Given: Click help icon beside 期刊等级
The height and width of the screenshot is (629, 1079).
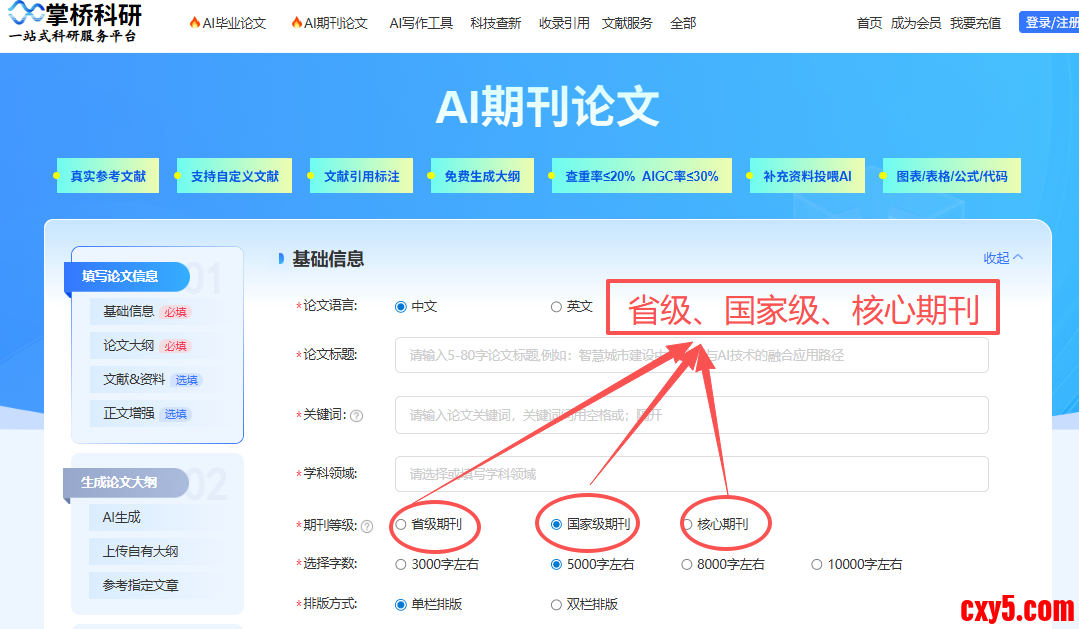Looking at the screenshot, I should tap(367, 526).
